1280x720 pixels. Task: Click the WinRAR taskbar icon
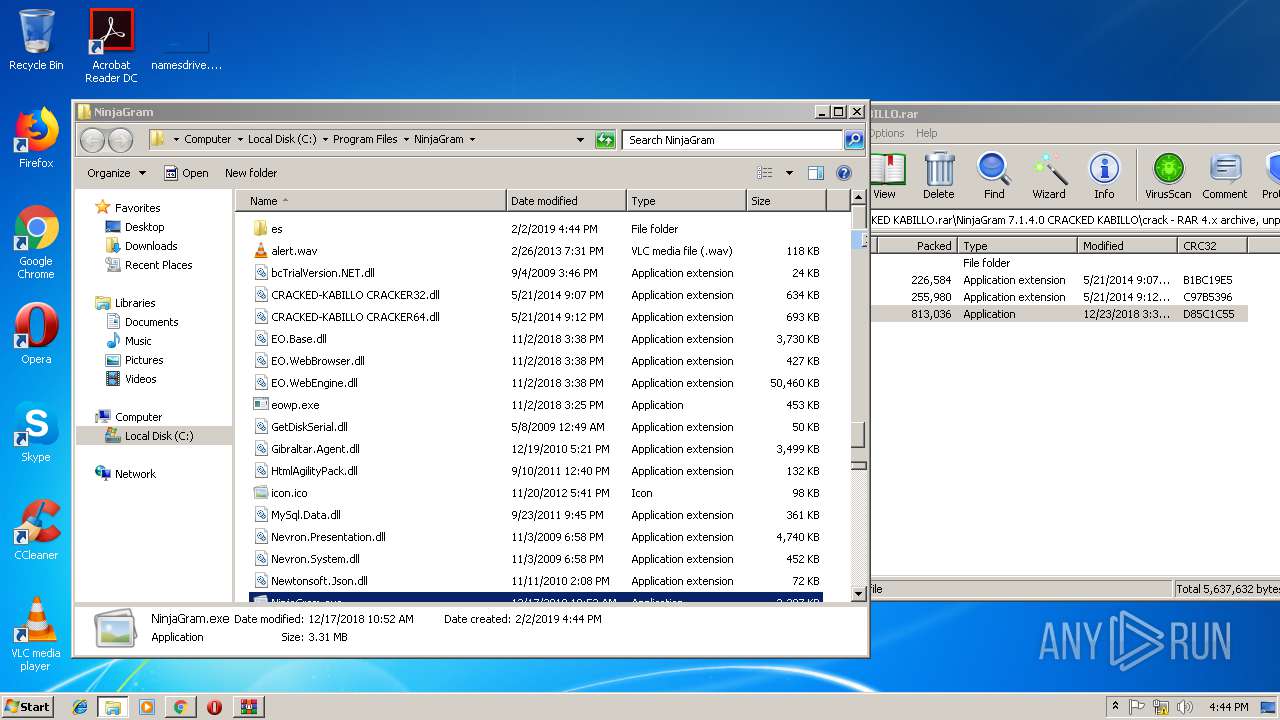tap(248, 707)
